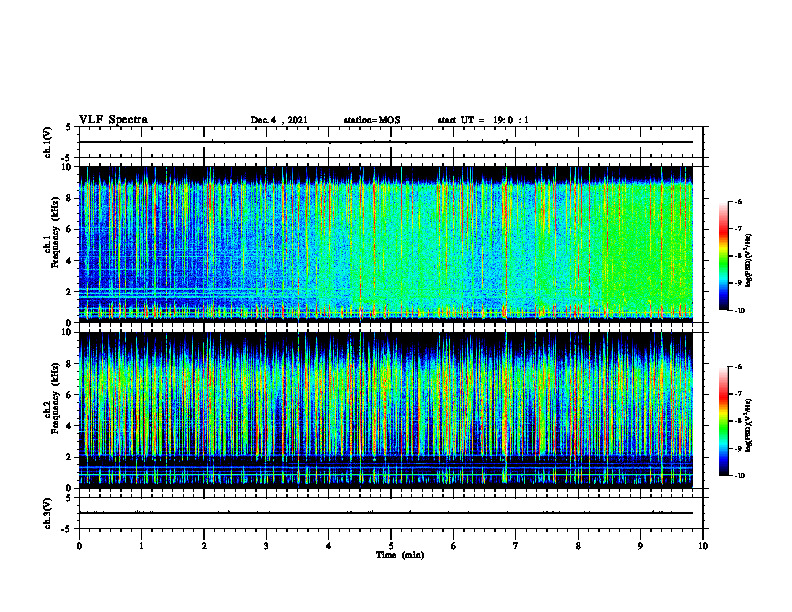Click the time axis tick label "5"
Image resolution: width=792 pixels, height=612 pixels.
tap(391, 546)
